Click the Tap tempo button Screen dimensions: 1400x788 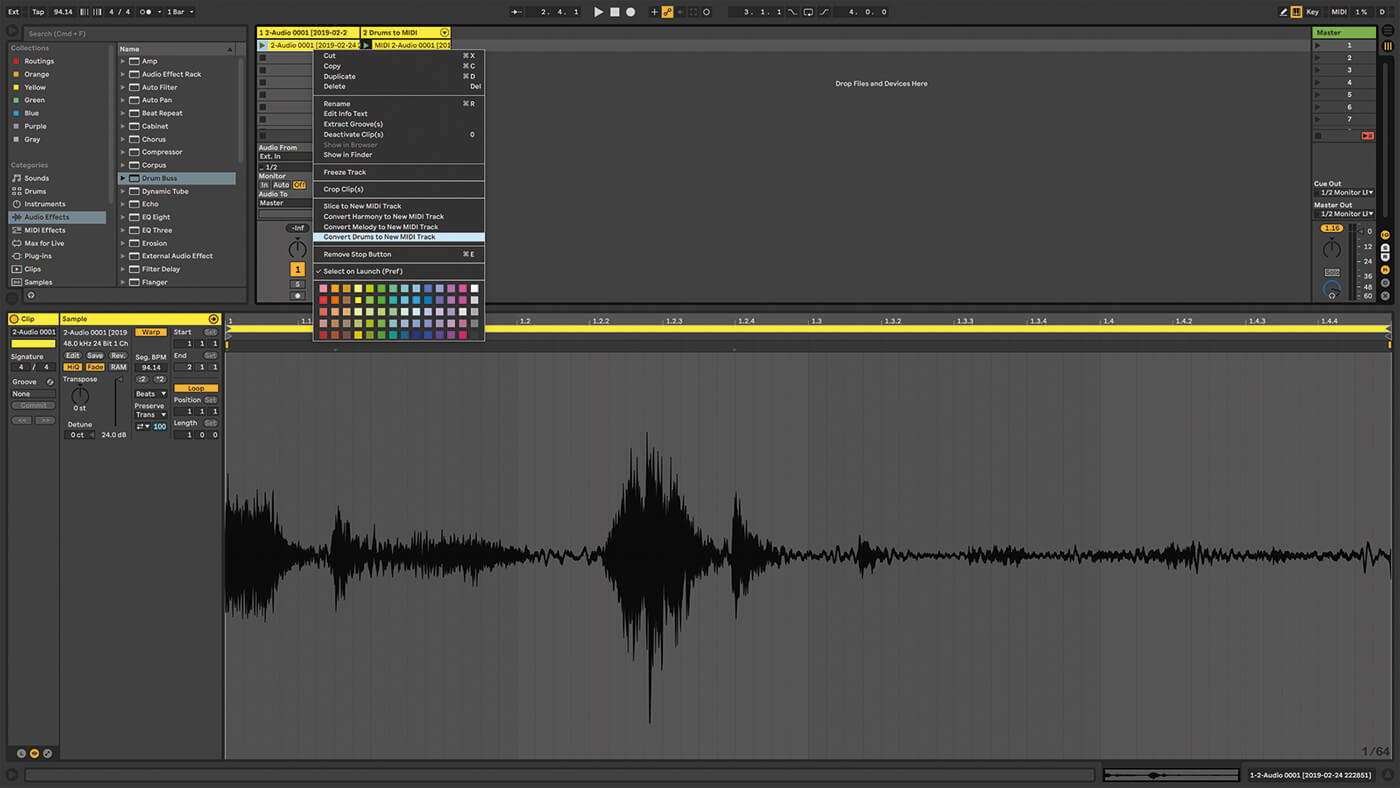38,12
